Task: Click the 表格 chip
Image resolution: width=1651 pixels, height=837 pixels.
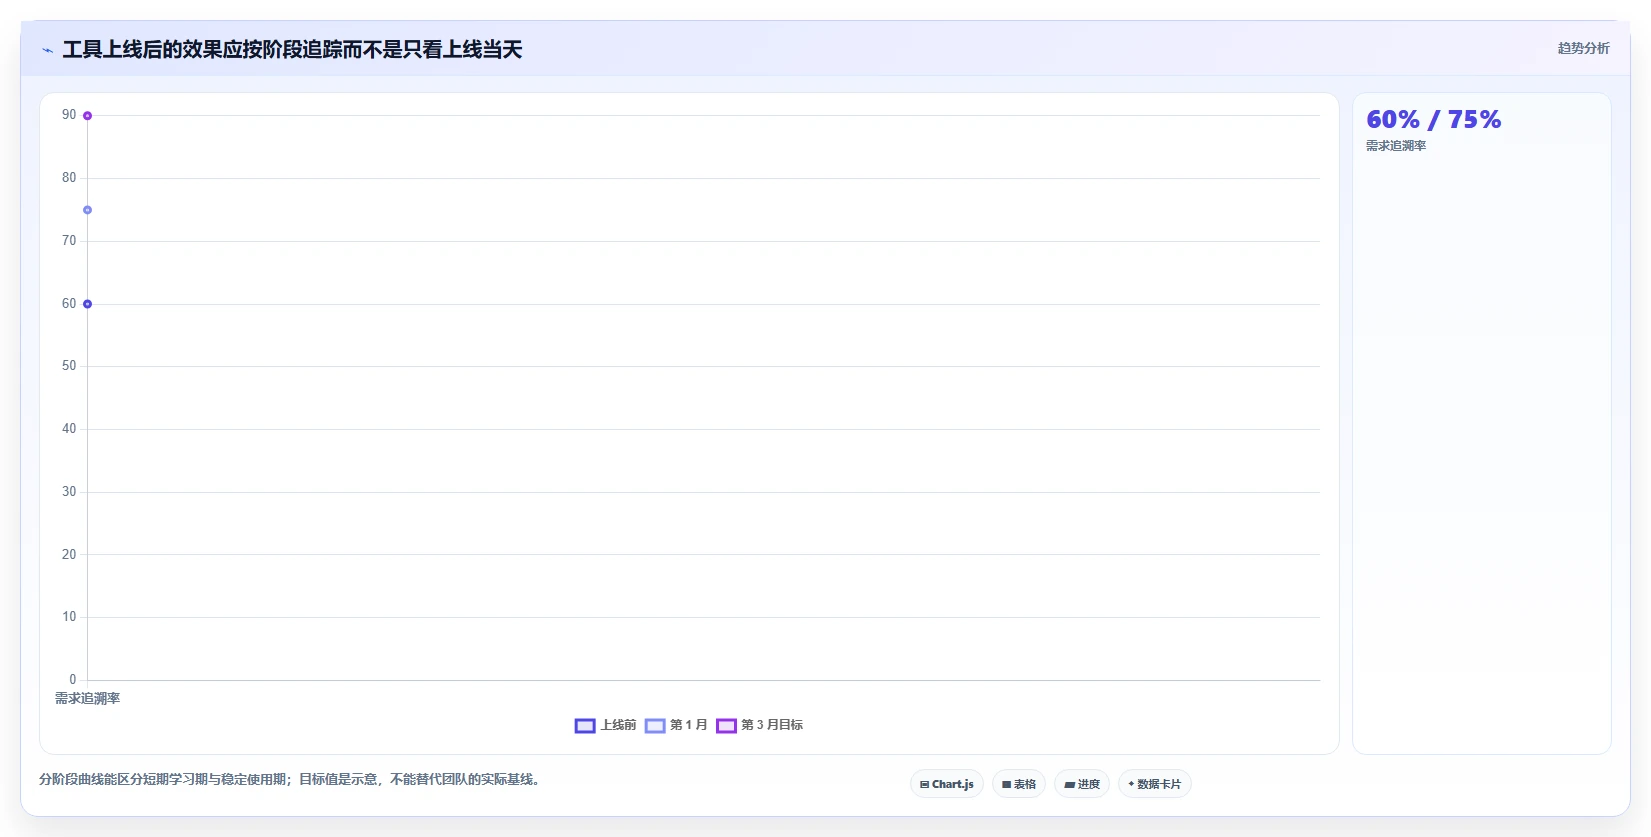Action: point(1018,784)
